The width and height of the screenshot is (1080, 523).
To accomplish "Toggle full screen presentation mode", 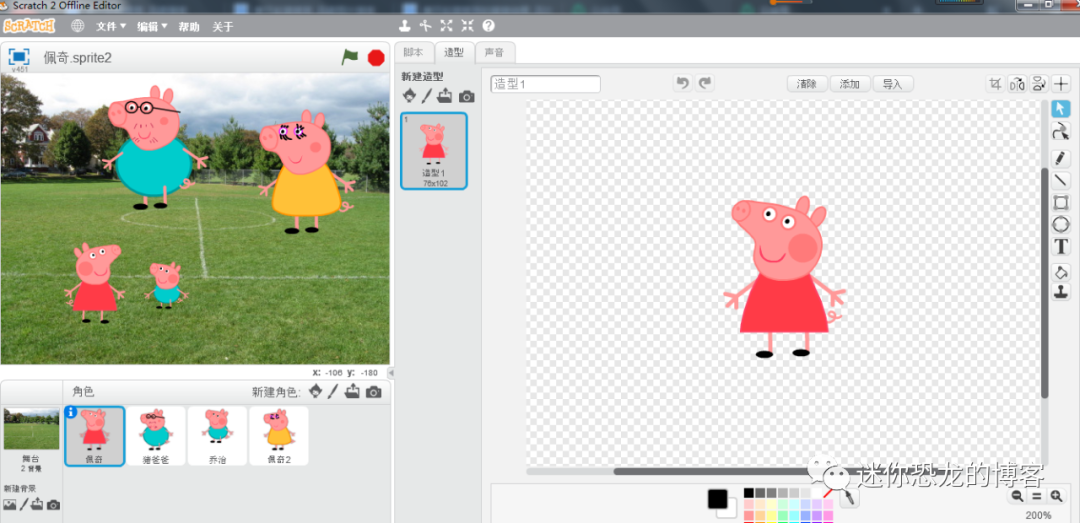I will (x=19, y=56).
